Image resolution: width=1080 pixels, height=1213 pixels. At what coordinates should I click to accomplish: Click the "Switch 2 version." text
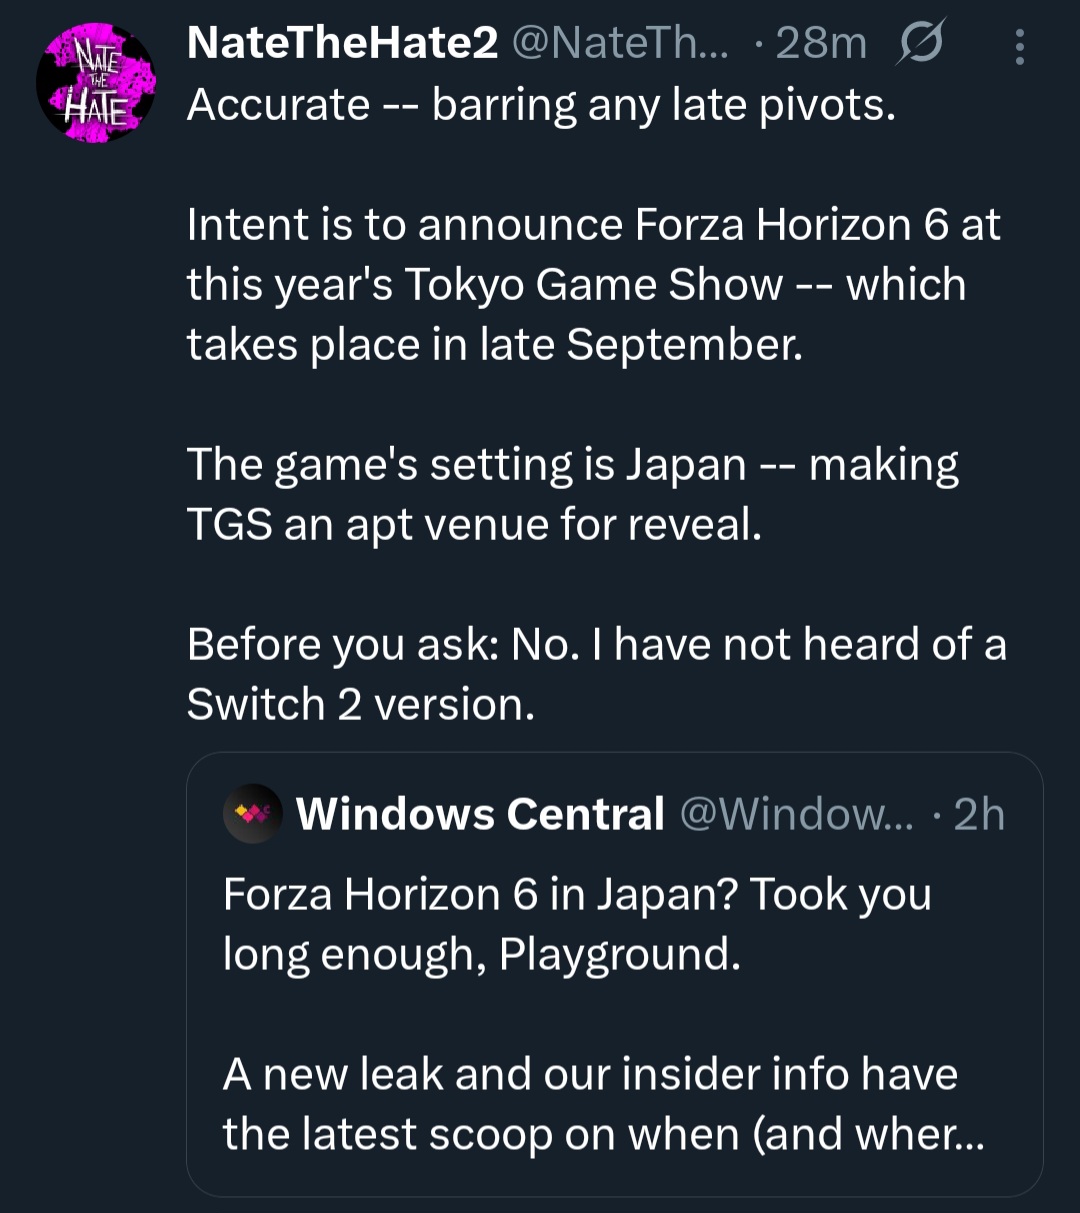[x=360, y=705]
